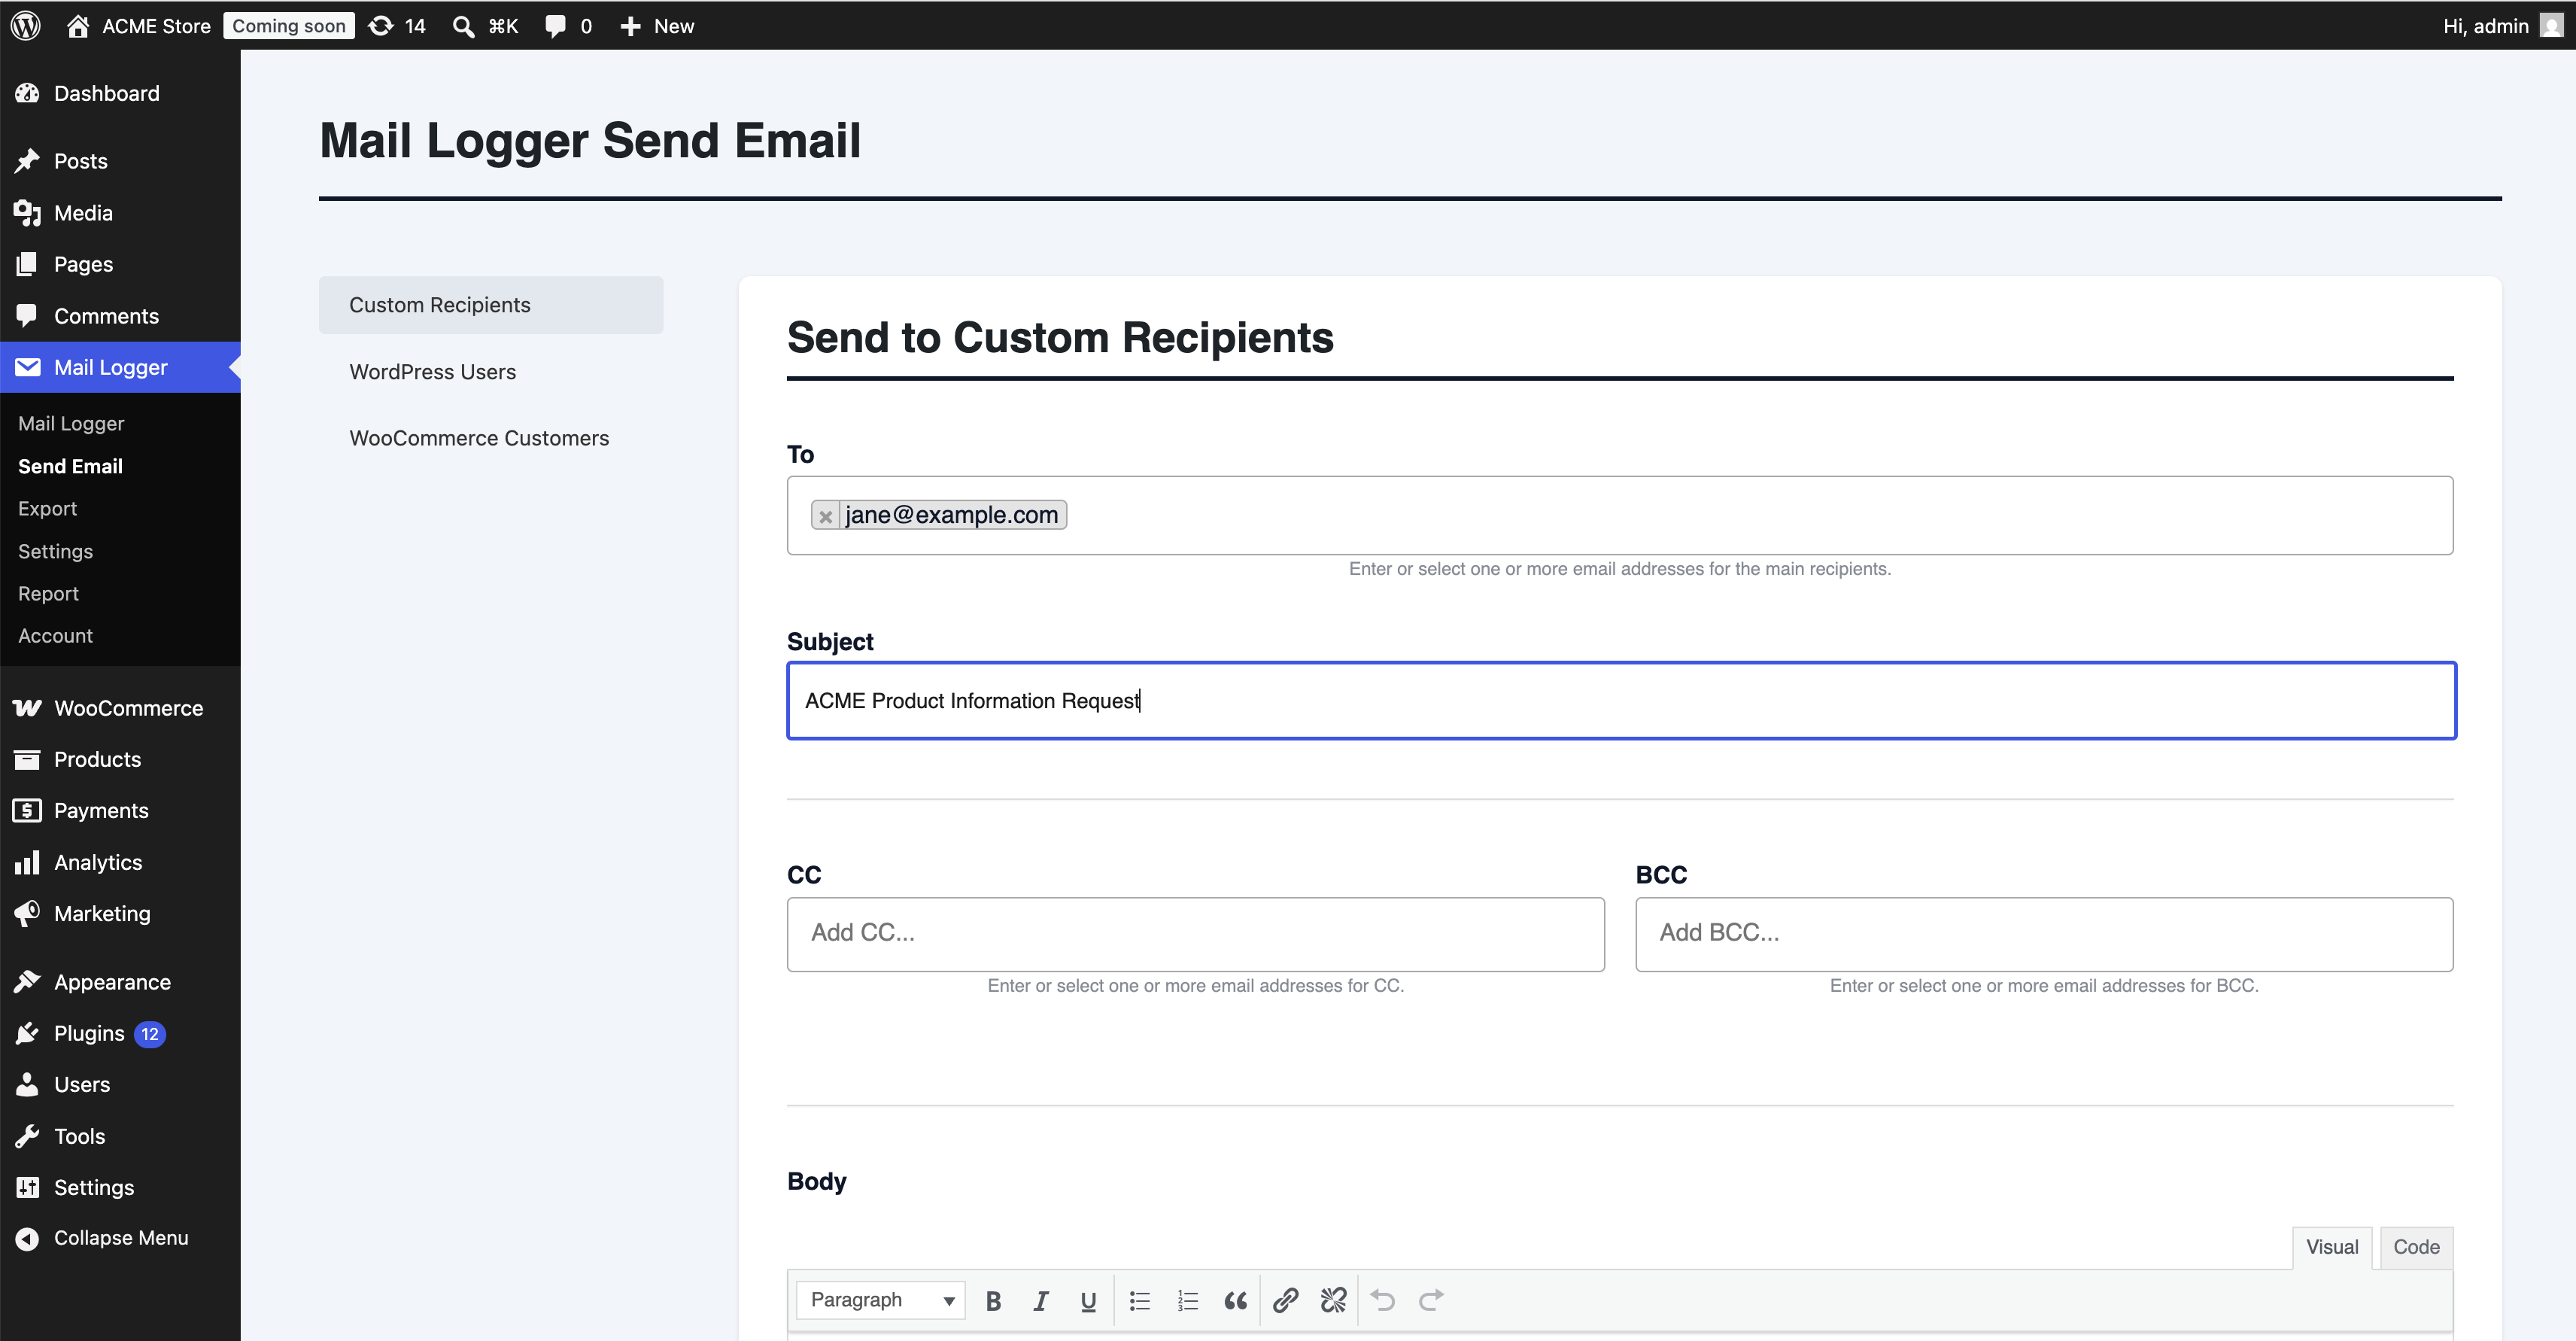Click the Appearance brush icon
2576x1341 pixels.
[27, 982]
